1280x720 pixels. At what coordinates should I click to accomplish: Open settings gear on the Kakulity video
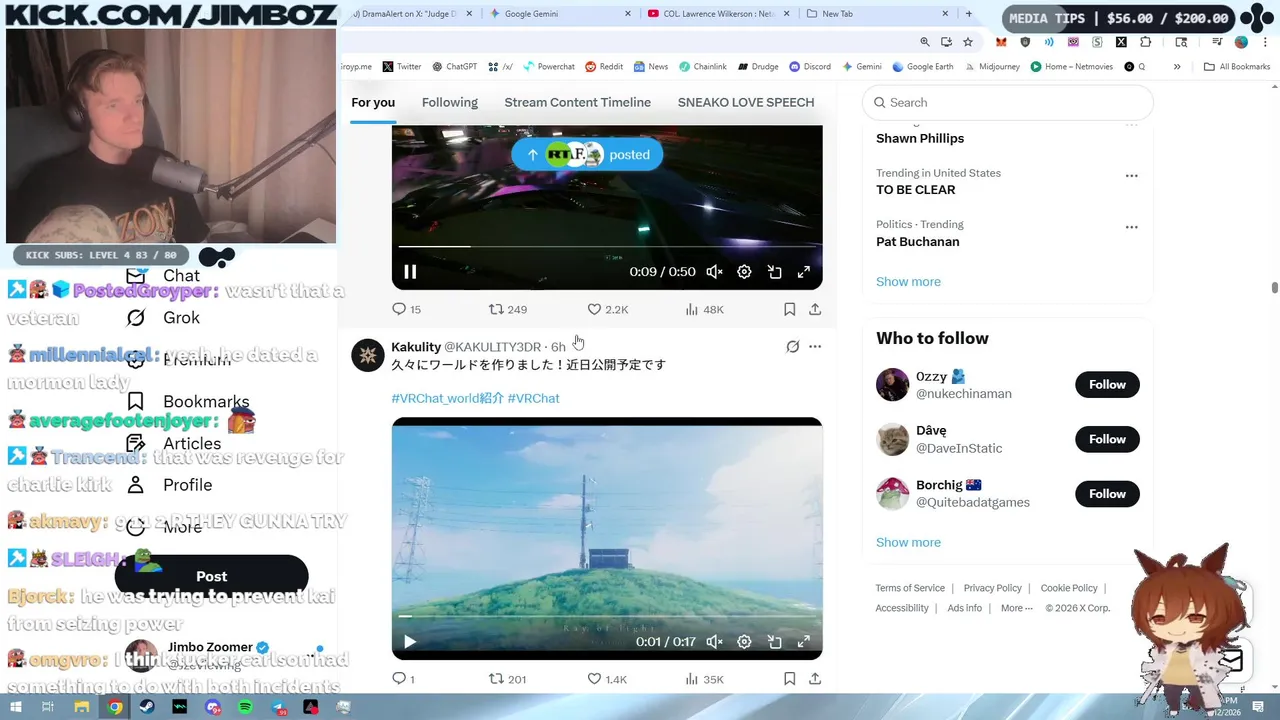click(744, 642)
